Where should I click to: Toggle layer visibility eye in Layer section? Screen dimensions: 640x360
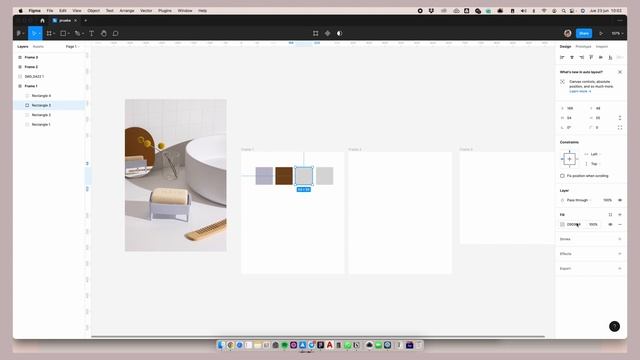620,200
